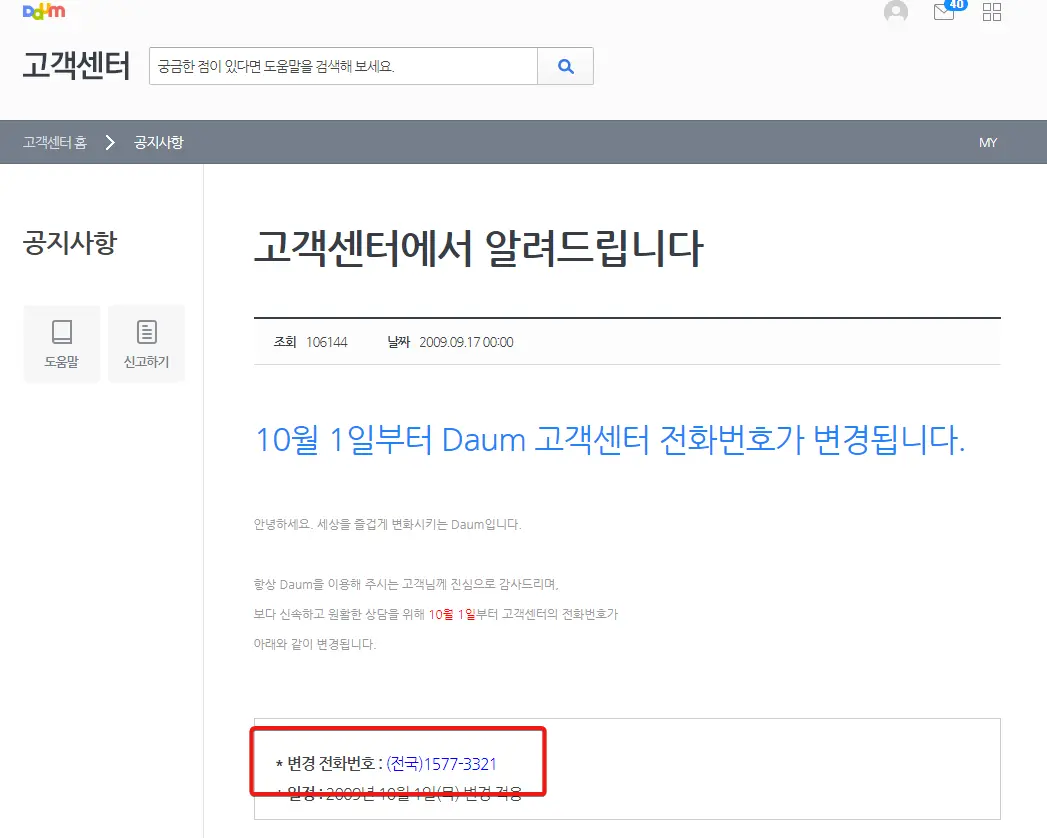The height and width of the screenshot is (838, 1047).
Task: Open 신고하기 report document icon
Action: pyautogui.click(x=146, y=344)
